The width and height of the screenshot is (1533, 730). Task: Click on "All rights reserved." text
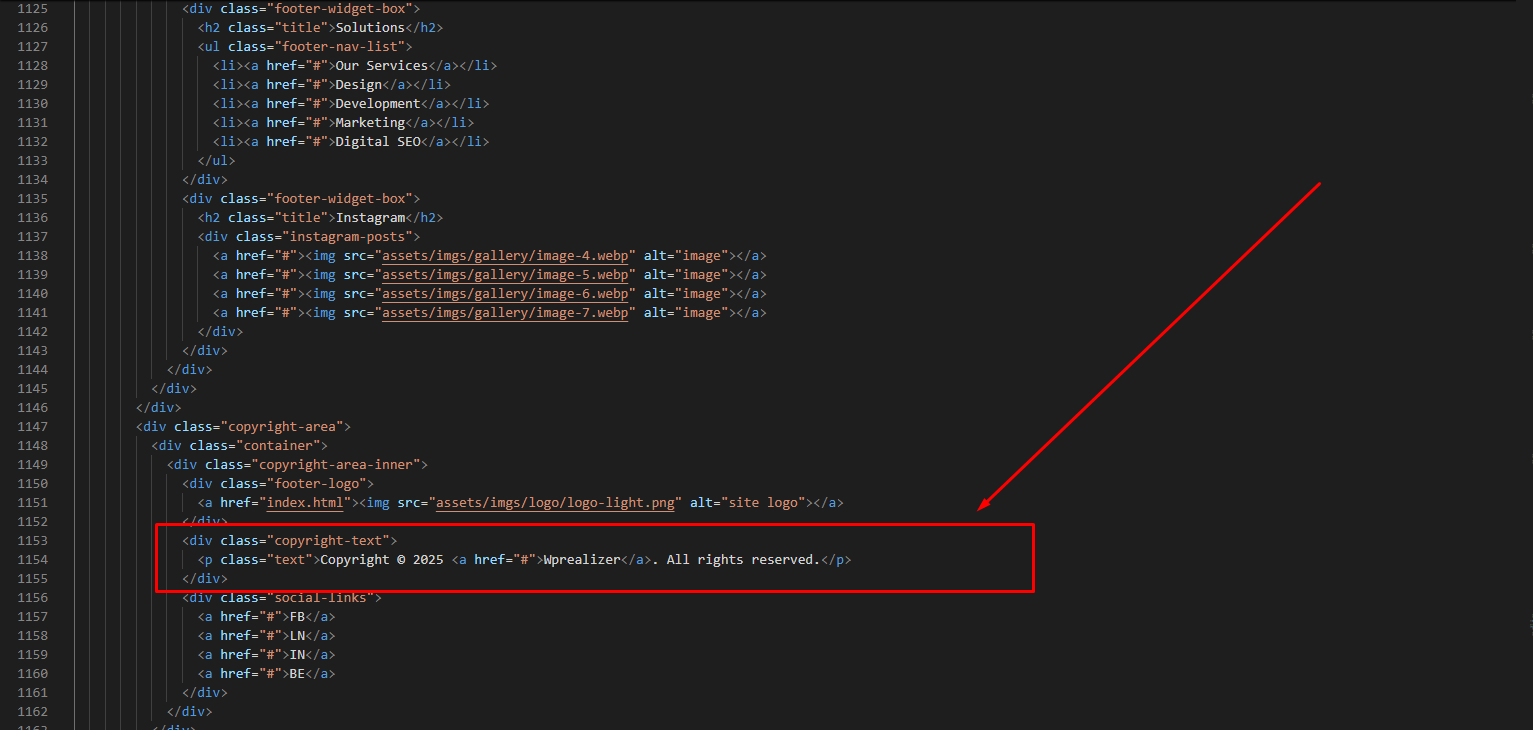[x=742, y=560]
